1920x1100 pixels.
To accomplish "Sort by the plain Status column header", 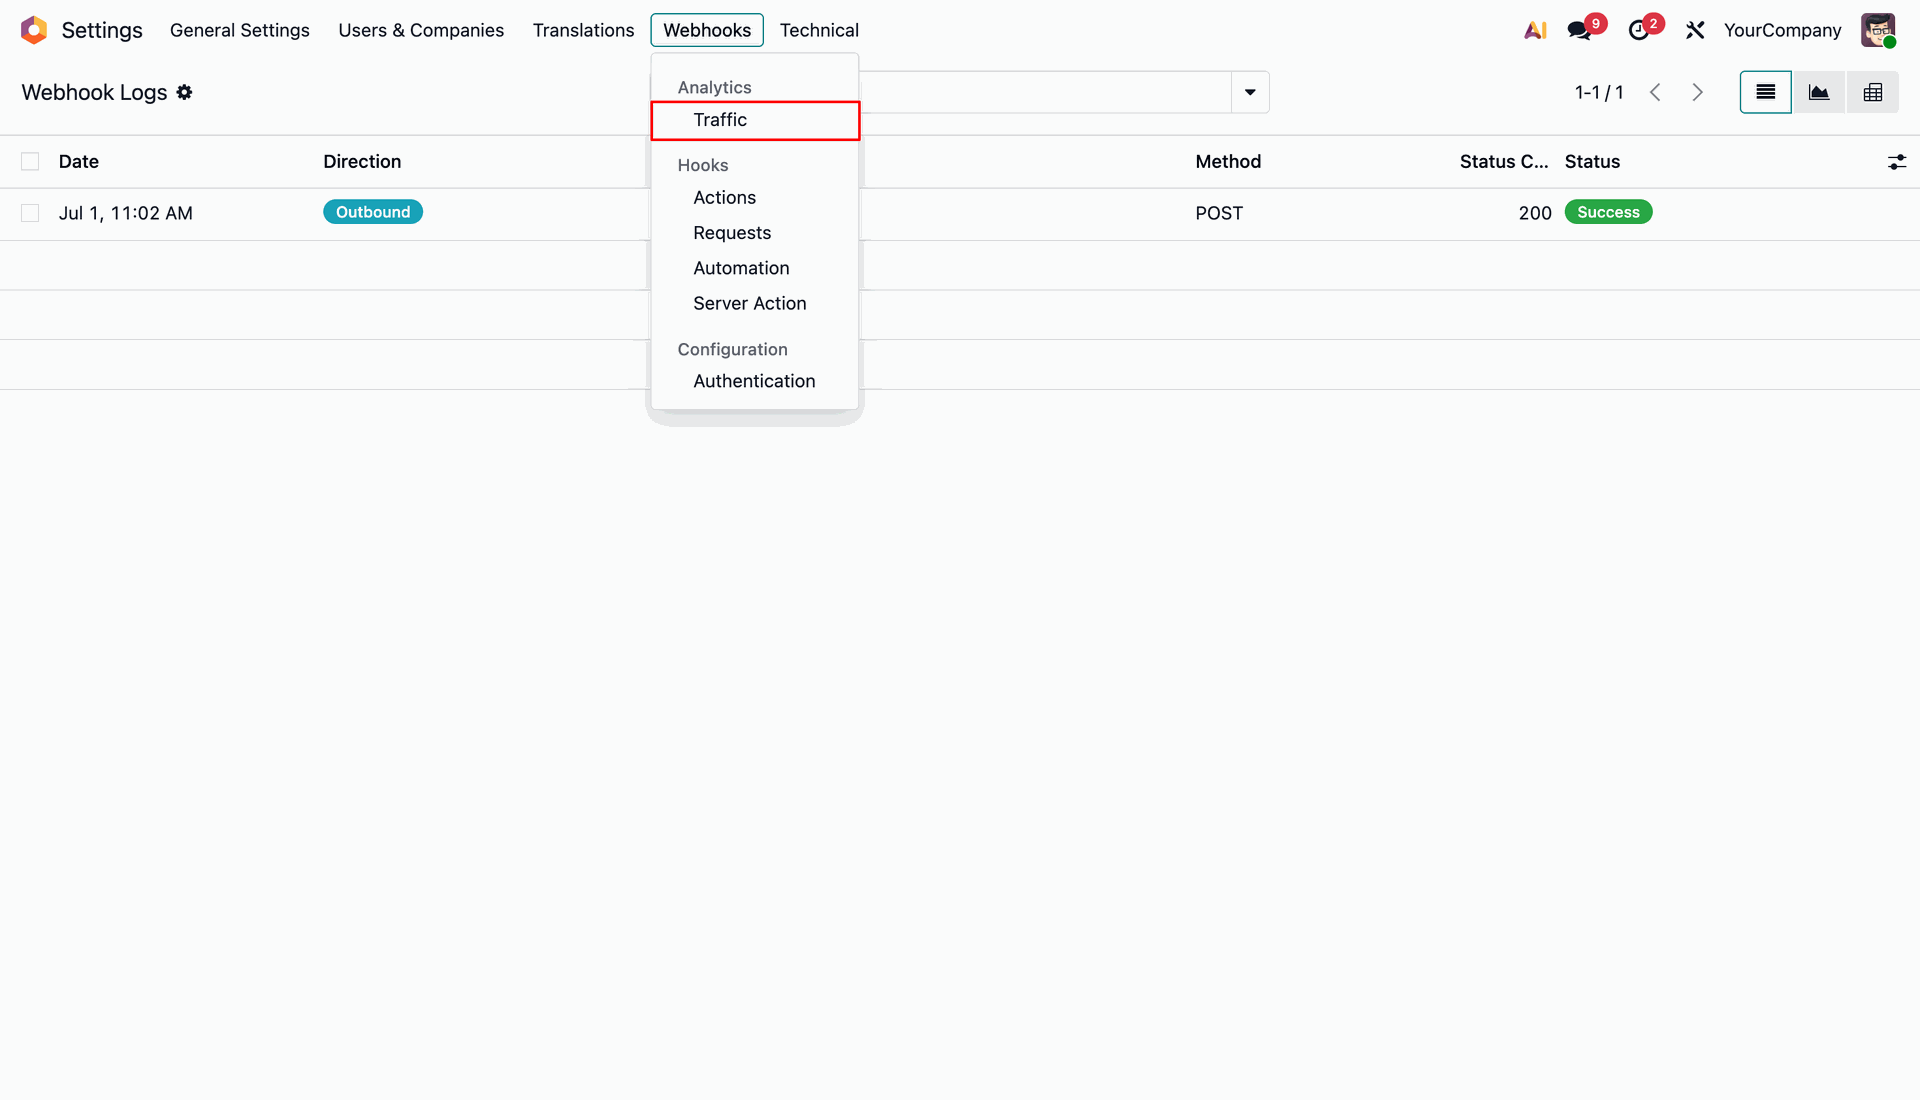I will point(1592,162).
